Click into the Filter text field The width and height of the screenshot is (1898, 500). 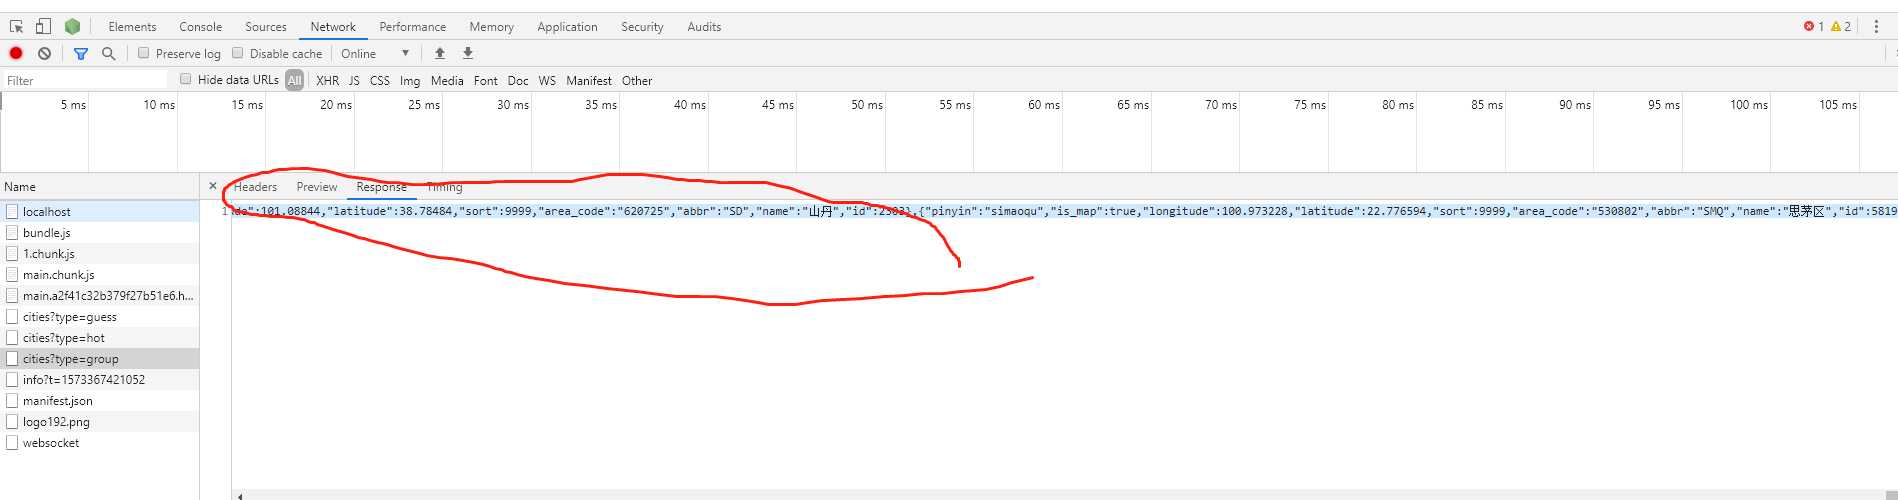(x=85, y=80)
